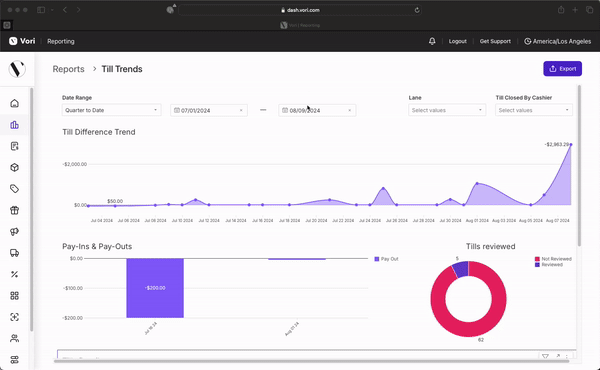This screenshot has height=370, width=600.
Task: Open the four-squares grid sidebar icon
Action: pos(15,296)
